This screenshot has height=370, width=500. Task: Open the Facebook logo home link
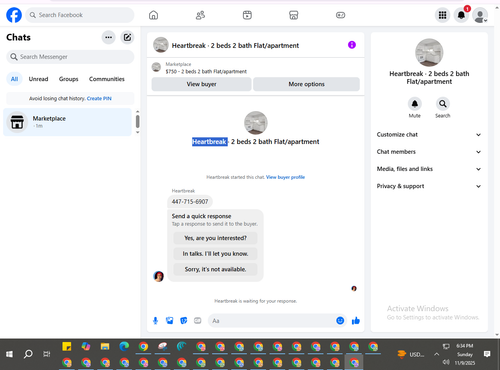[14, 15]
